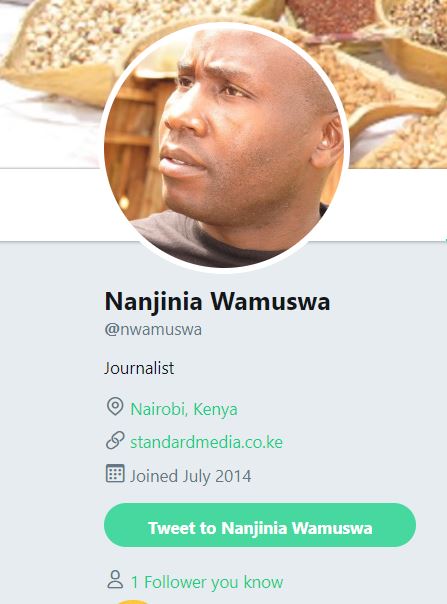Open the 1 Follower you know link
The image size is (447, 604).
coord(207,582)
